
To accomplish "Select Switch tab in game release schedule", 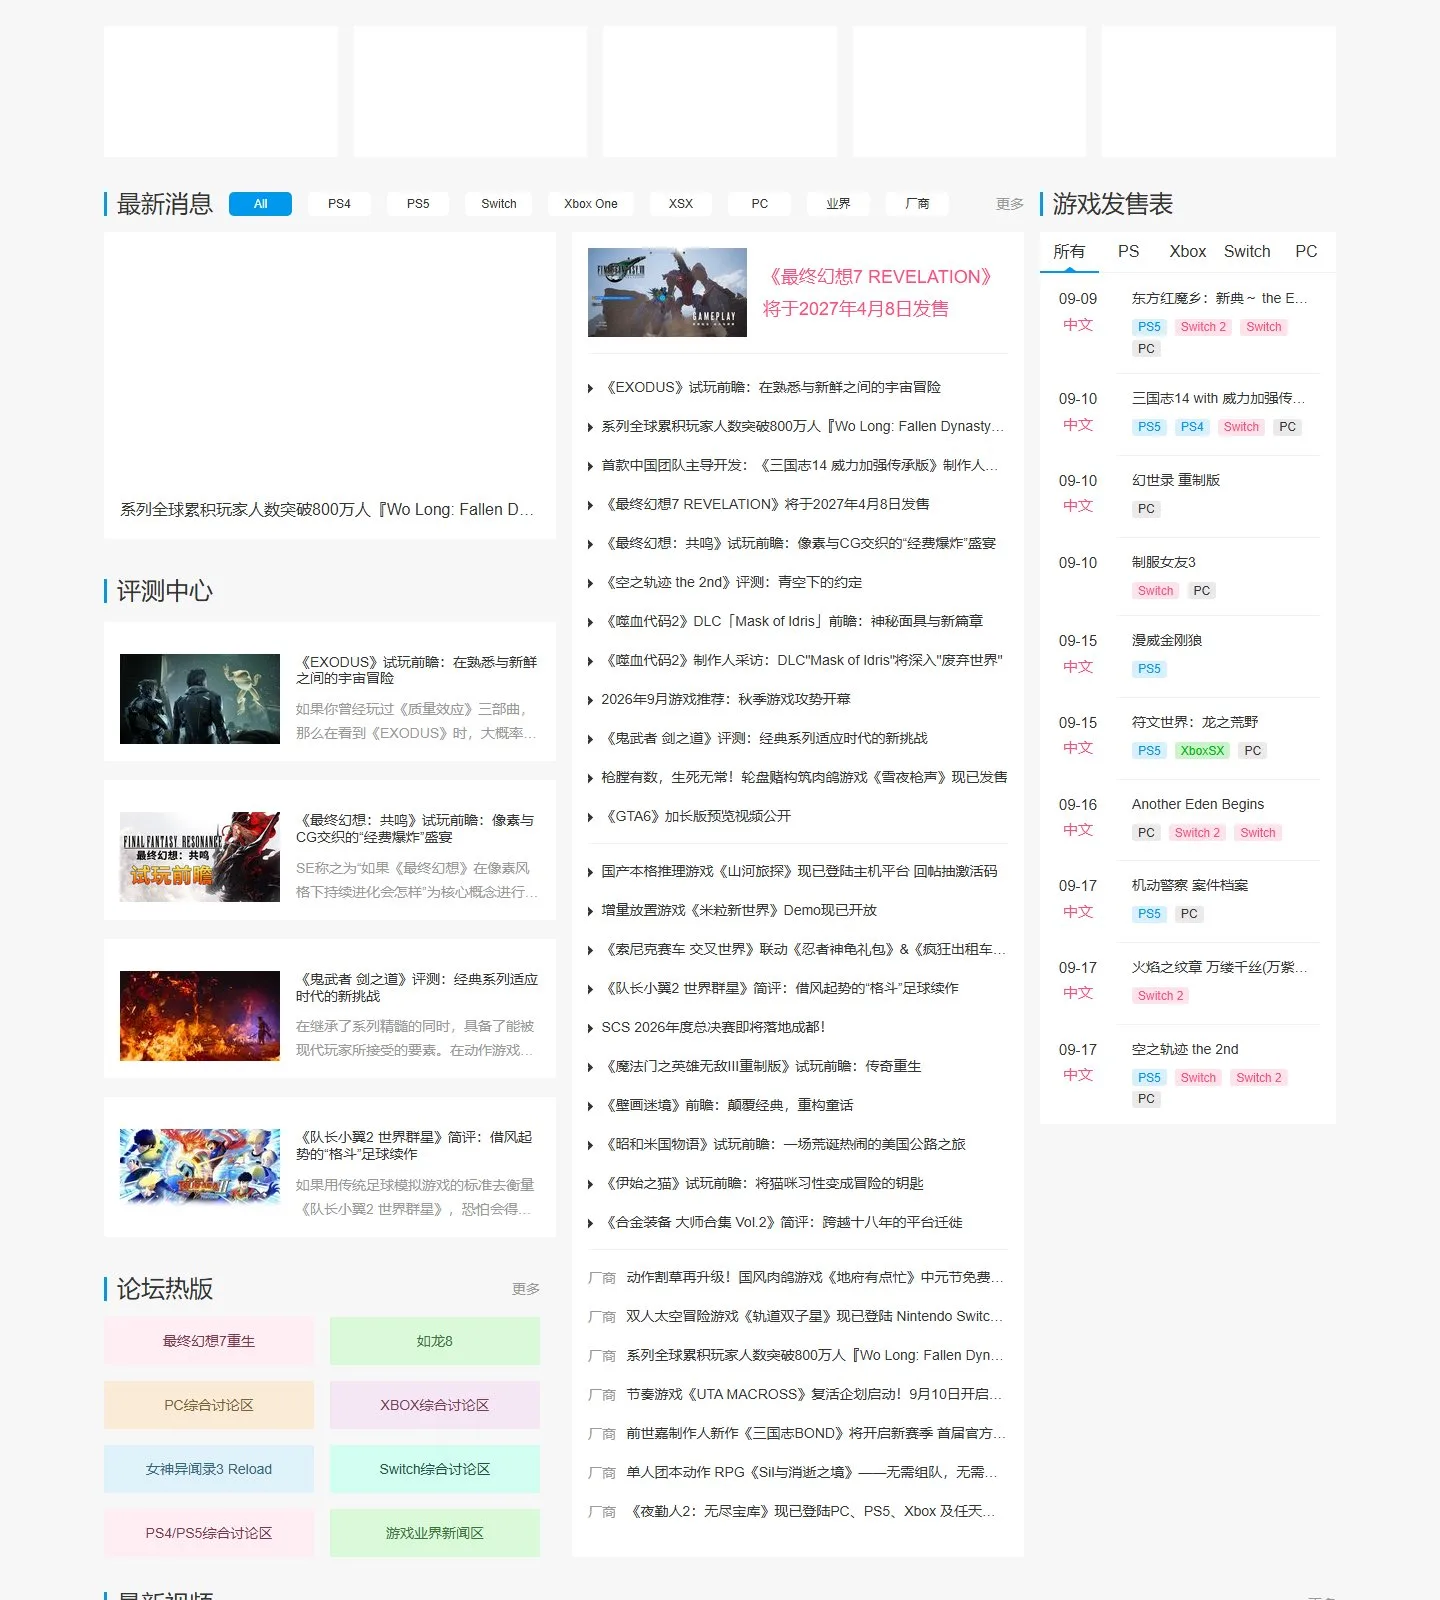I will coord(1247,252).
